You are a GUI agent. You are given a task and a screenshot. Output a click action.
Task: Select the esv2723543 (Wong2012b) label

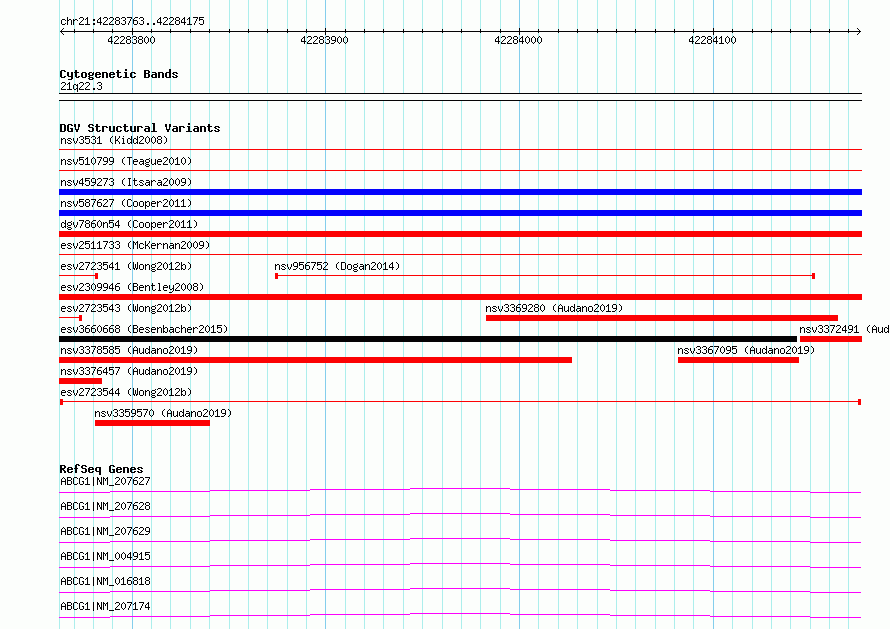pos(126,308)
